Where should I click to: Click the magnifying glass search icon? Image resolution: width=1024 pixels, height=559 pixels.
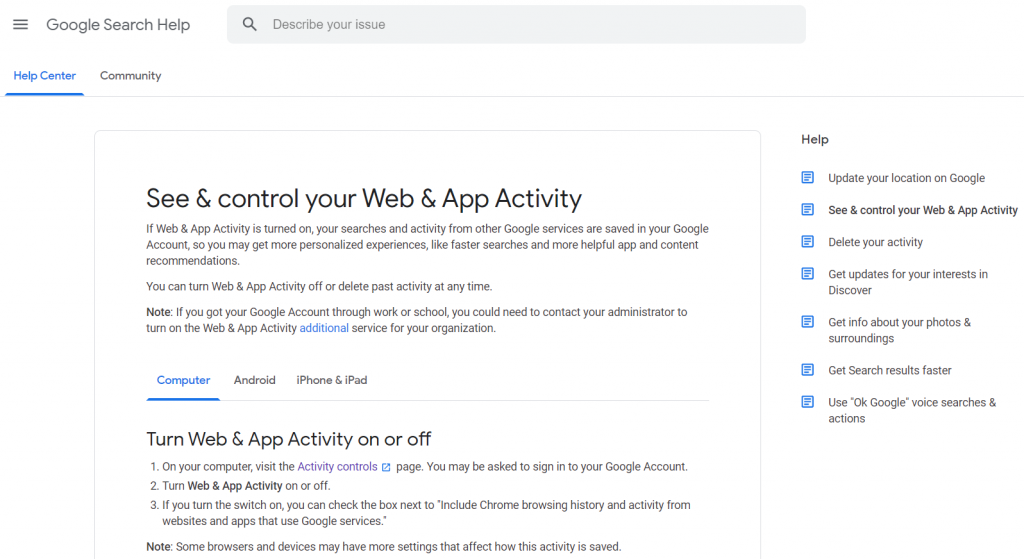tap(249, 25)
